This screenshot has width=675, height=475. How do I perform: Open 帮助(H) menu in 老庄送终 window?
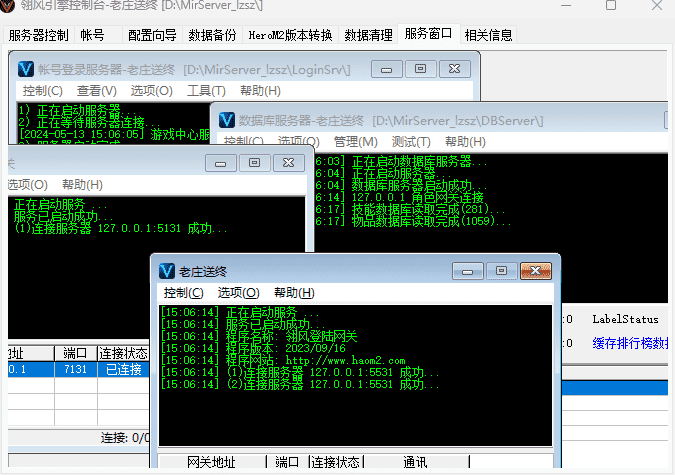pos(294,293)
